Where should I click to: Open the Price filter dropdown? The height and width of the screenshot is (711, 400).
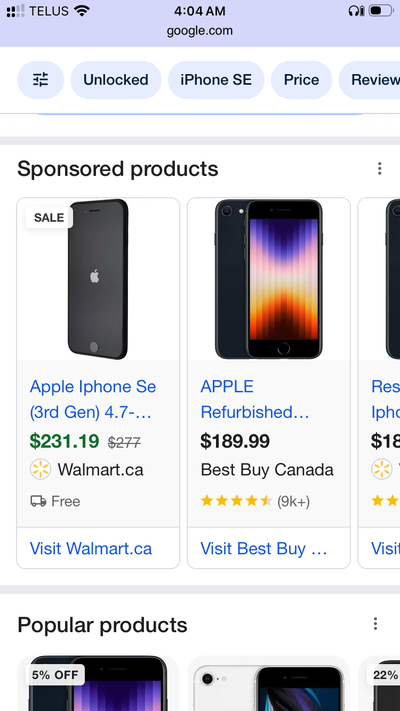(x=301, y=80)
